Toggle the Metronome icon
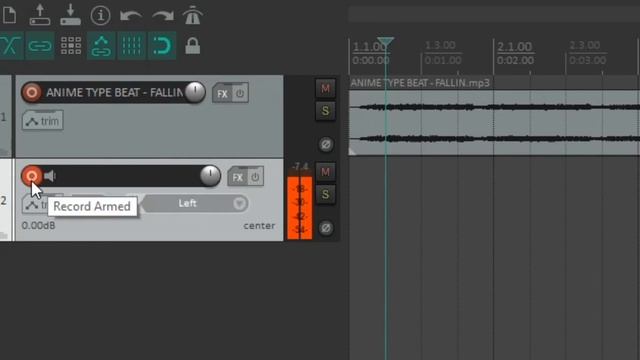640x360 pixels. click(192, 16)
